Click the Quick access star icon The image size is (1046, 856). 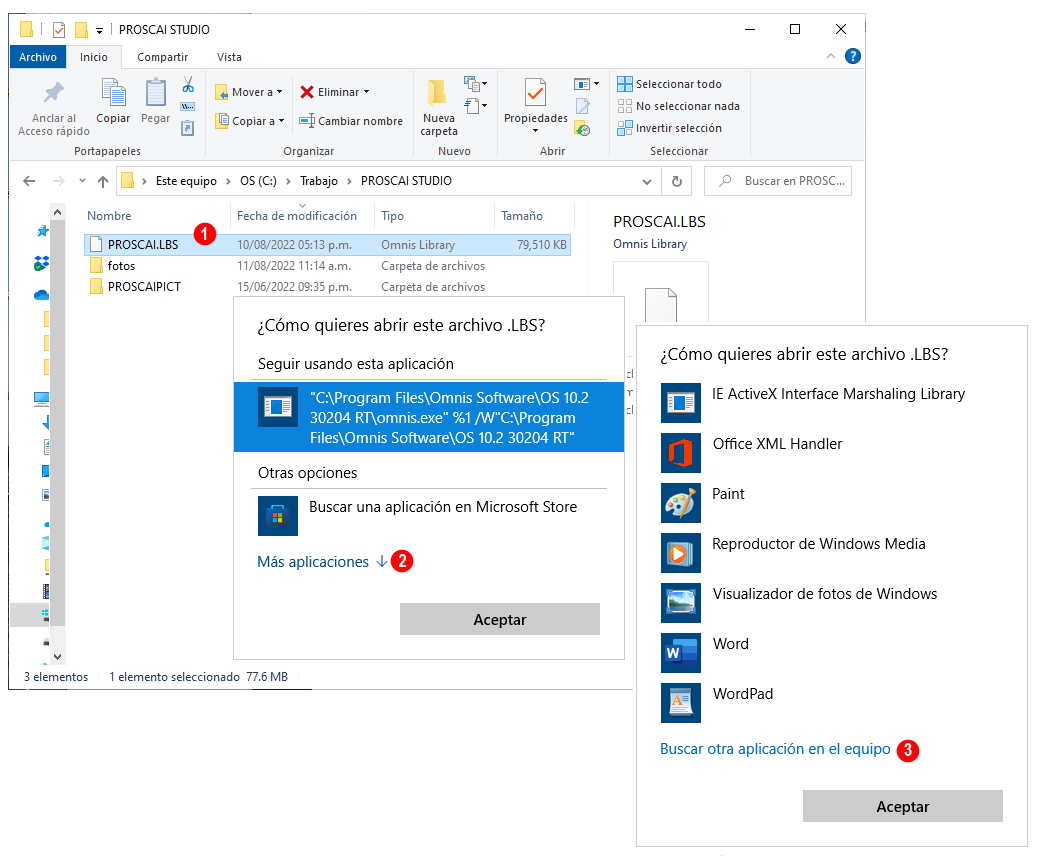click(x=43, y=232)
